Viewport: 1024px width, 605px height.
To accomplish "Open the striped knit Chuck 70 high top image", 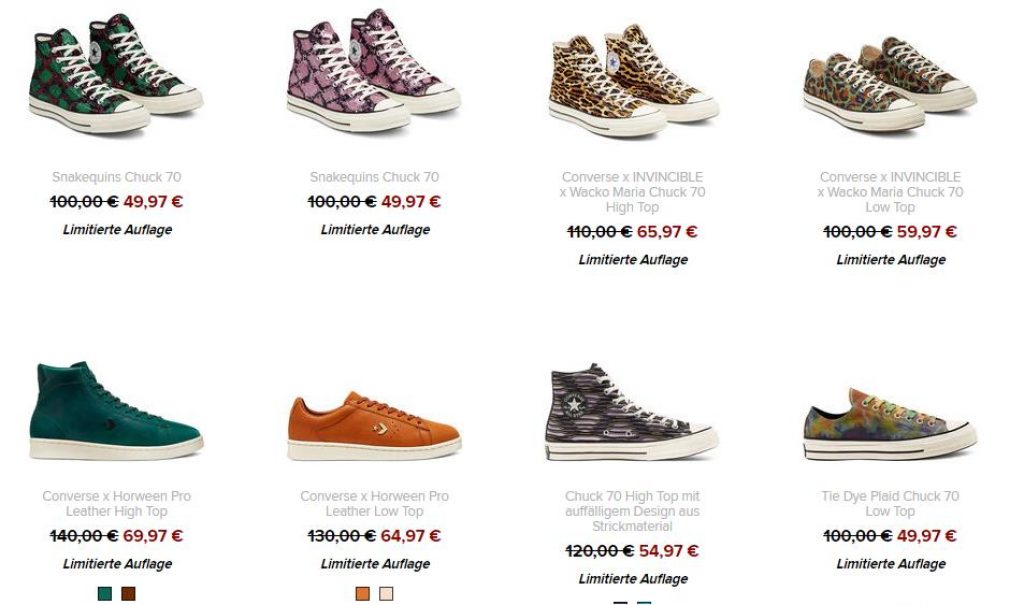I will pyautogui.click(x=632, y=412).
